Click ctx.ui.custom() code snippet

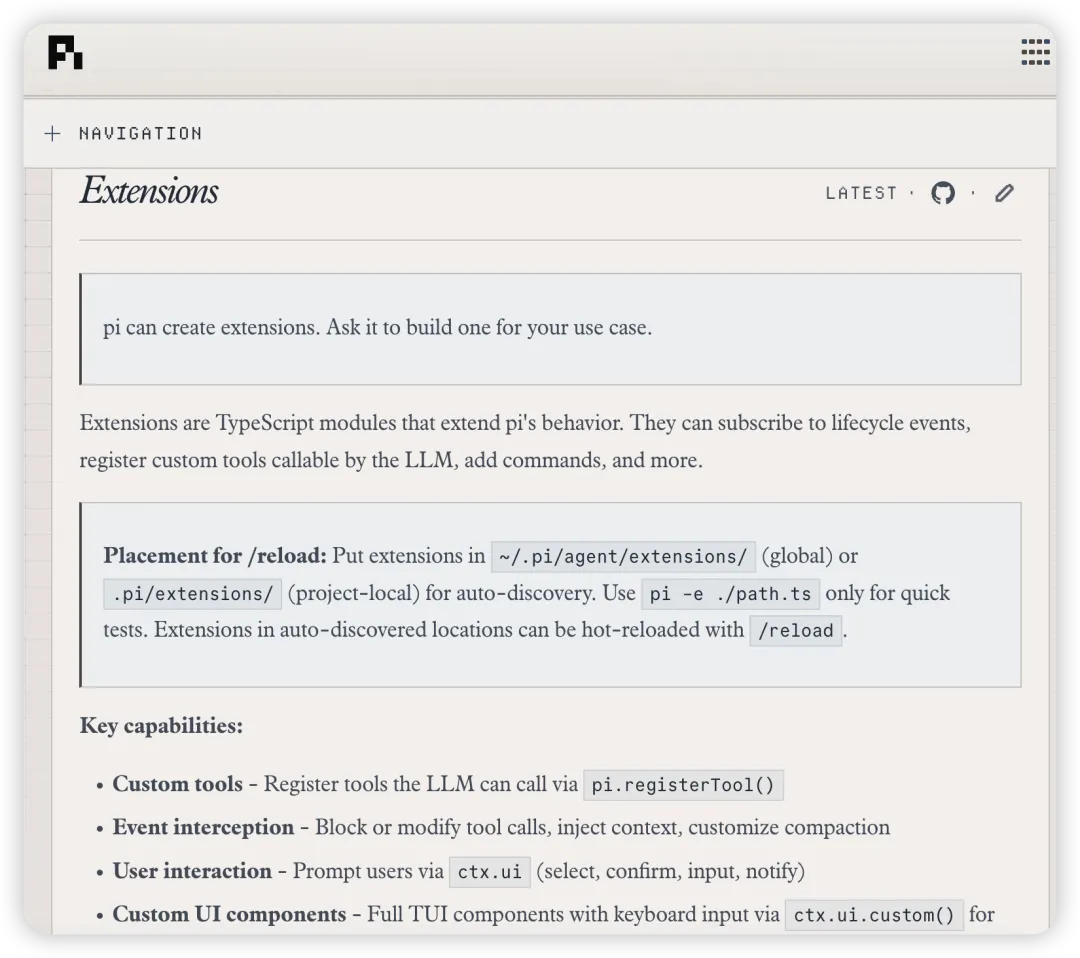tap(874, 915)
